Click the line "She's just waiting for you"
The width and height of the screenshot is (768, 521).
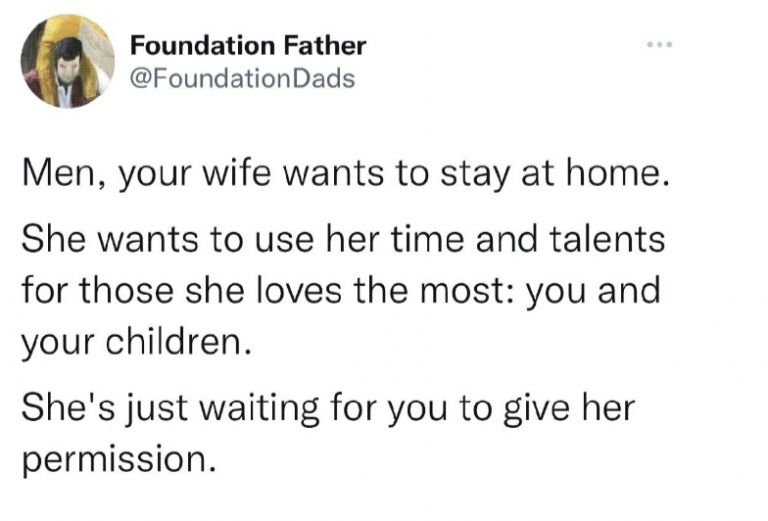coord(329,408)
